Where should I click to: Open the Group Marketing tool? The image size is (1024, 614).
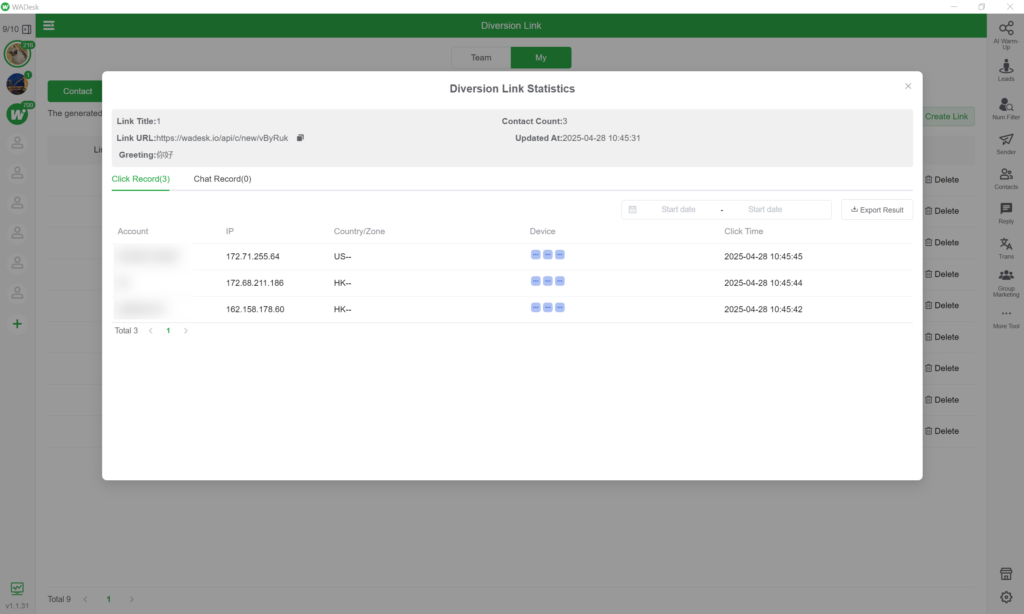[1006, 283]
